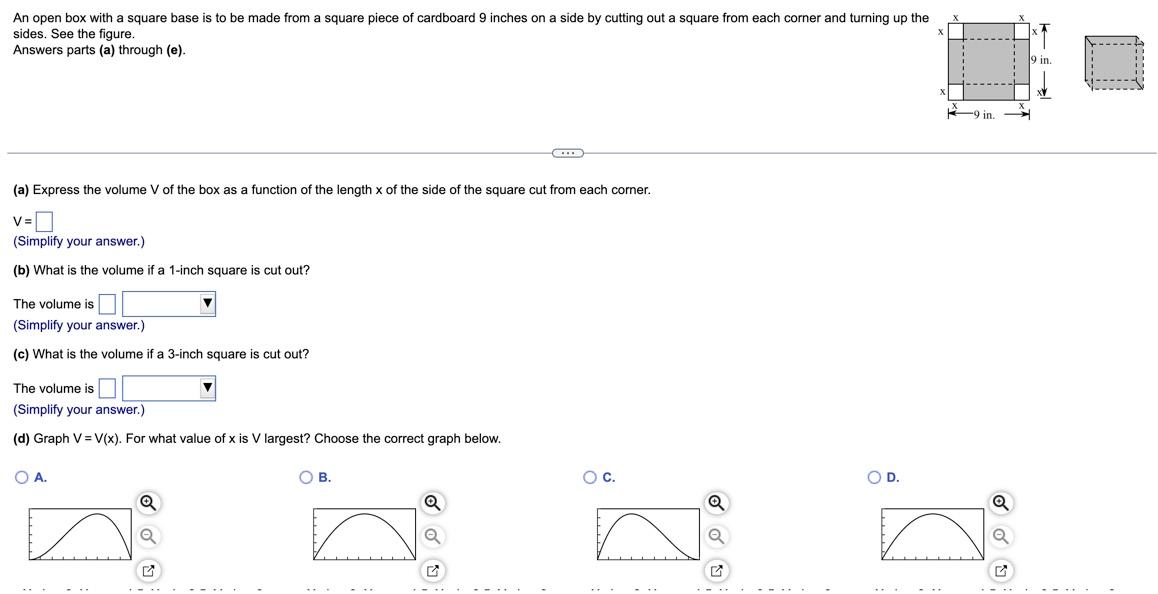1158x594 pixels.
Task: Select answer choice B radio button
Action: tap(304, 477)
